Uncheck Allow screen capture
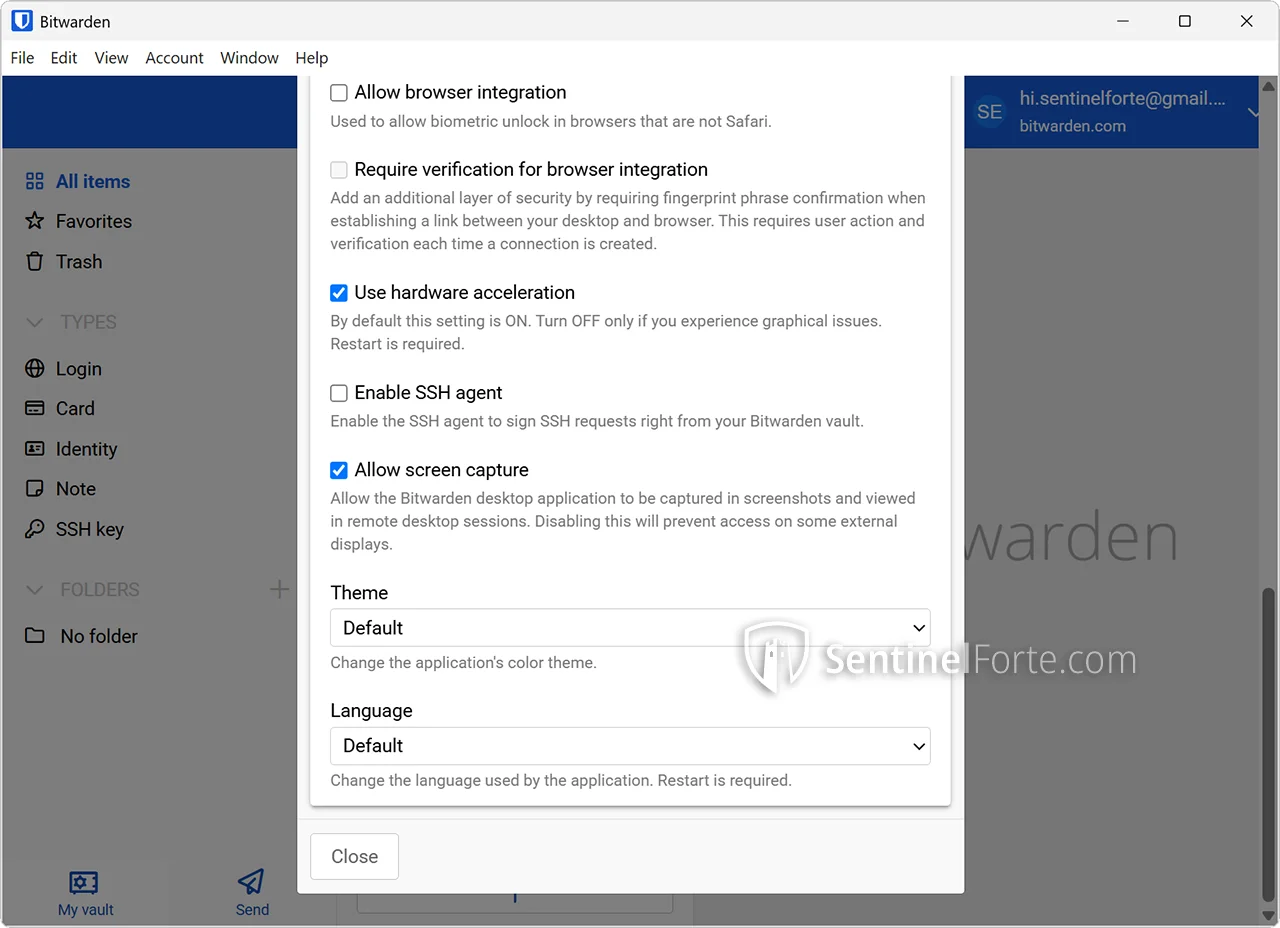This screenshot has width=1280, height=928. pos(339,470)
